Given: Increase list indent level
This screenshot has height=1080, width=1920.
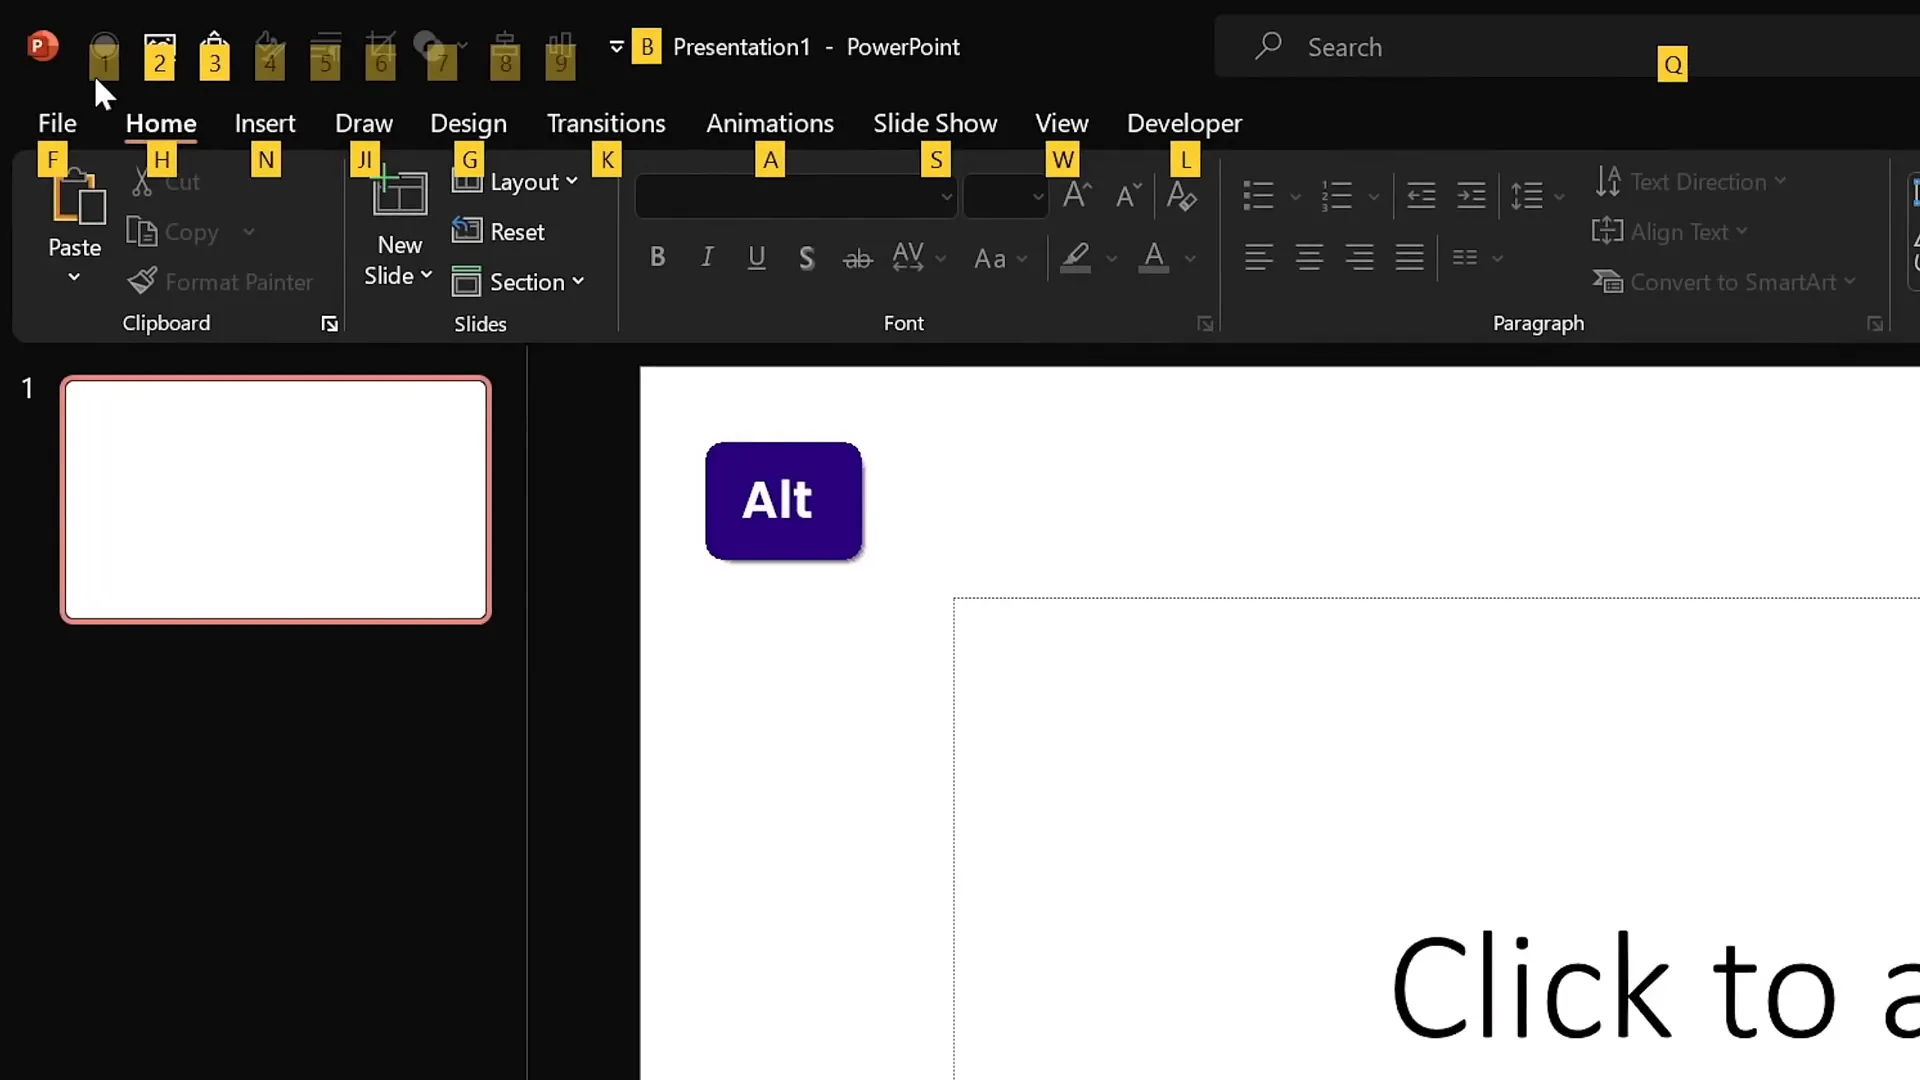Looking at the screenshot, I should 1471,195.
